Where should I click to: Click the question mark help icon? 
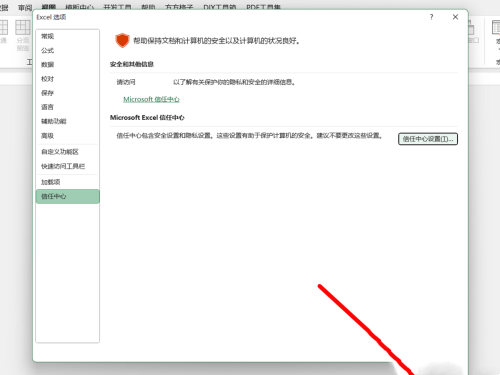(431, 17)
